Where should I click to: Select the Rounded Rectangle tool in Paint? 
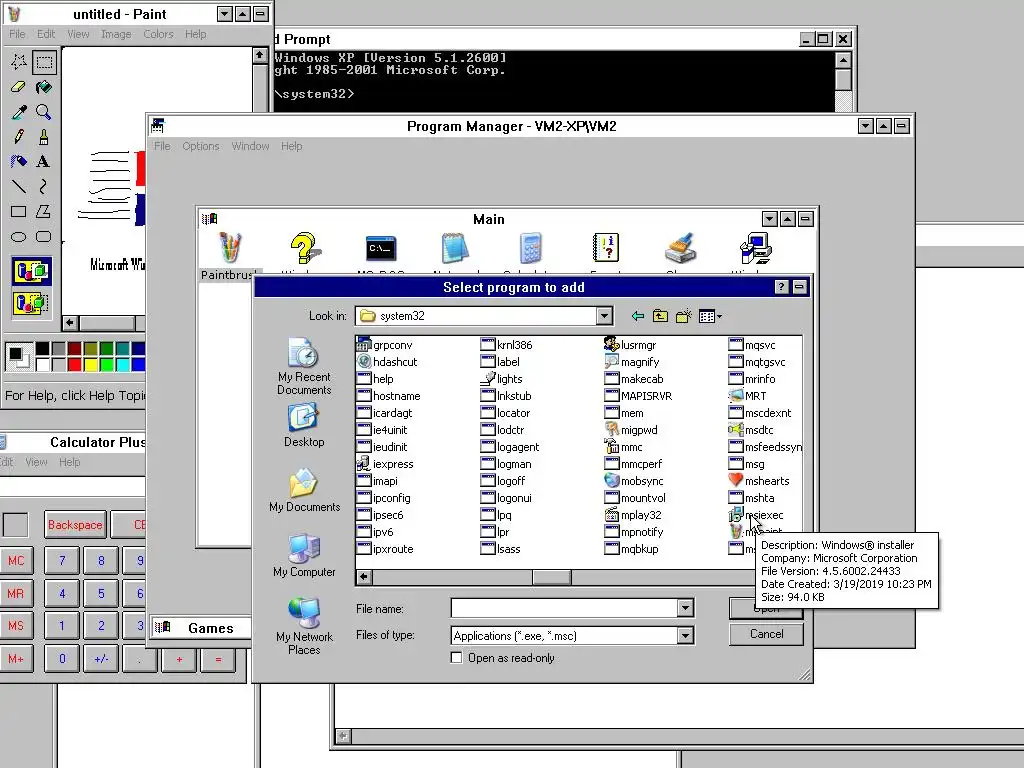44,236
